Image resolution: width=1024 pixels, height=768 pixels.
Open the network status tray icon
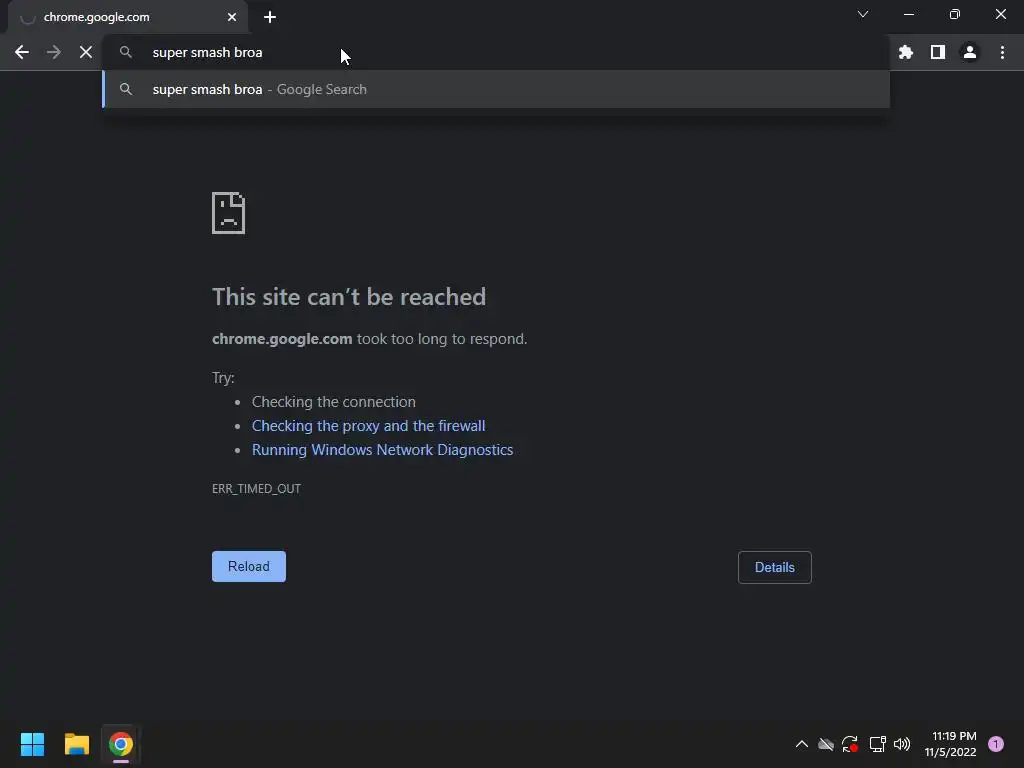tap(877, 744)
